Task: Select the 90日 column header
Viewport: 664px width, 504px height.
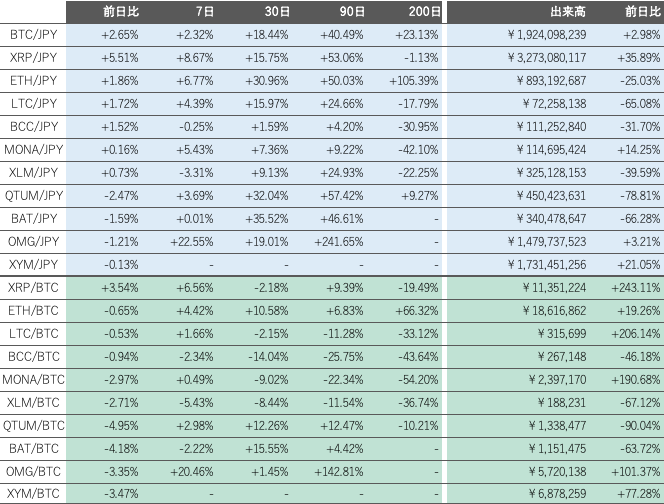Action: point(350,12)
